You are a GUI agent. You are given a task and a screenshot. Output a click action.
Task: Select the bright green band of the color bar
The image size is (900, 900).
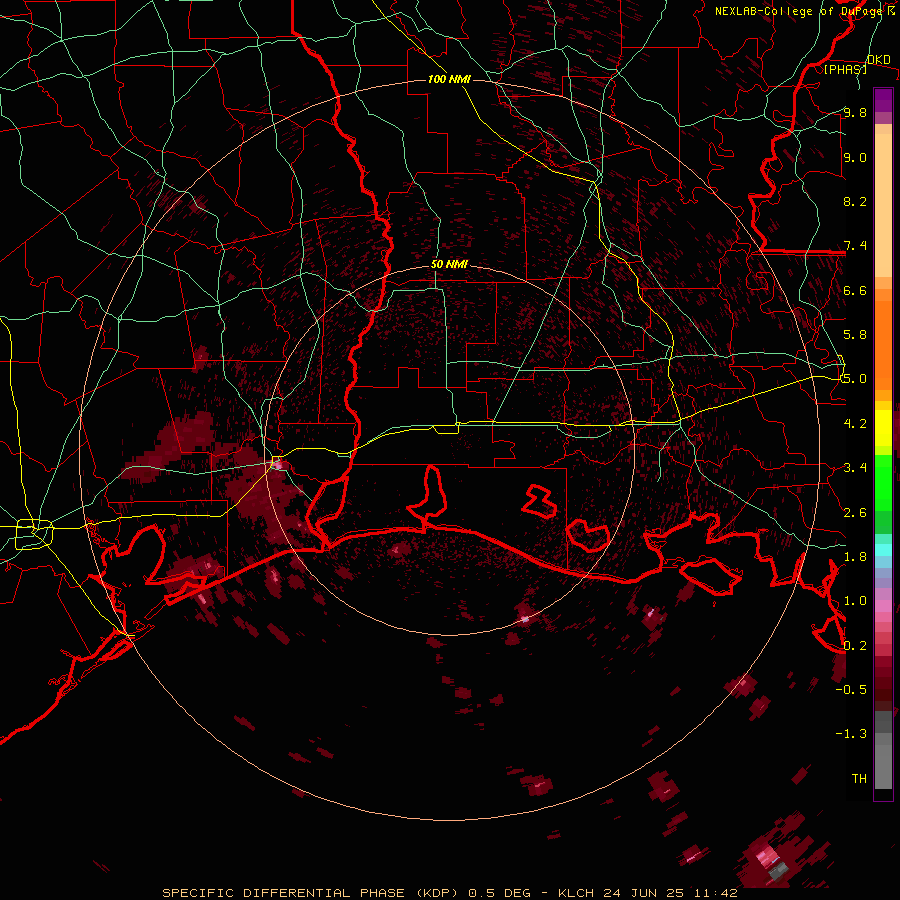(x=883, y=482)
